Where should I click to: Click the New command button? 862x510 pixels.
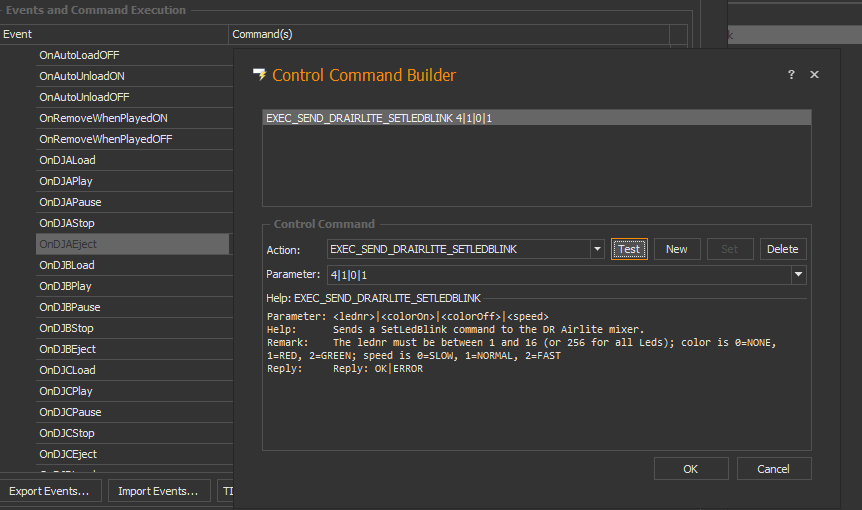[x=677, y=249]
